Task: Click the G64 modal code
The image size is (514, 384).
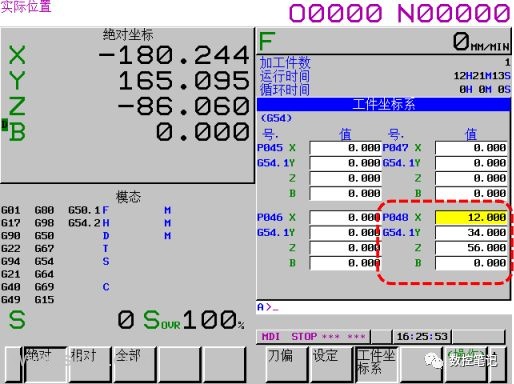Action: 44,274
